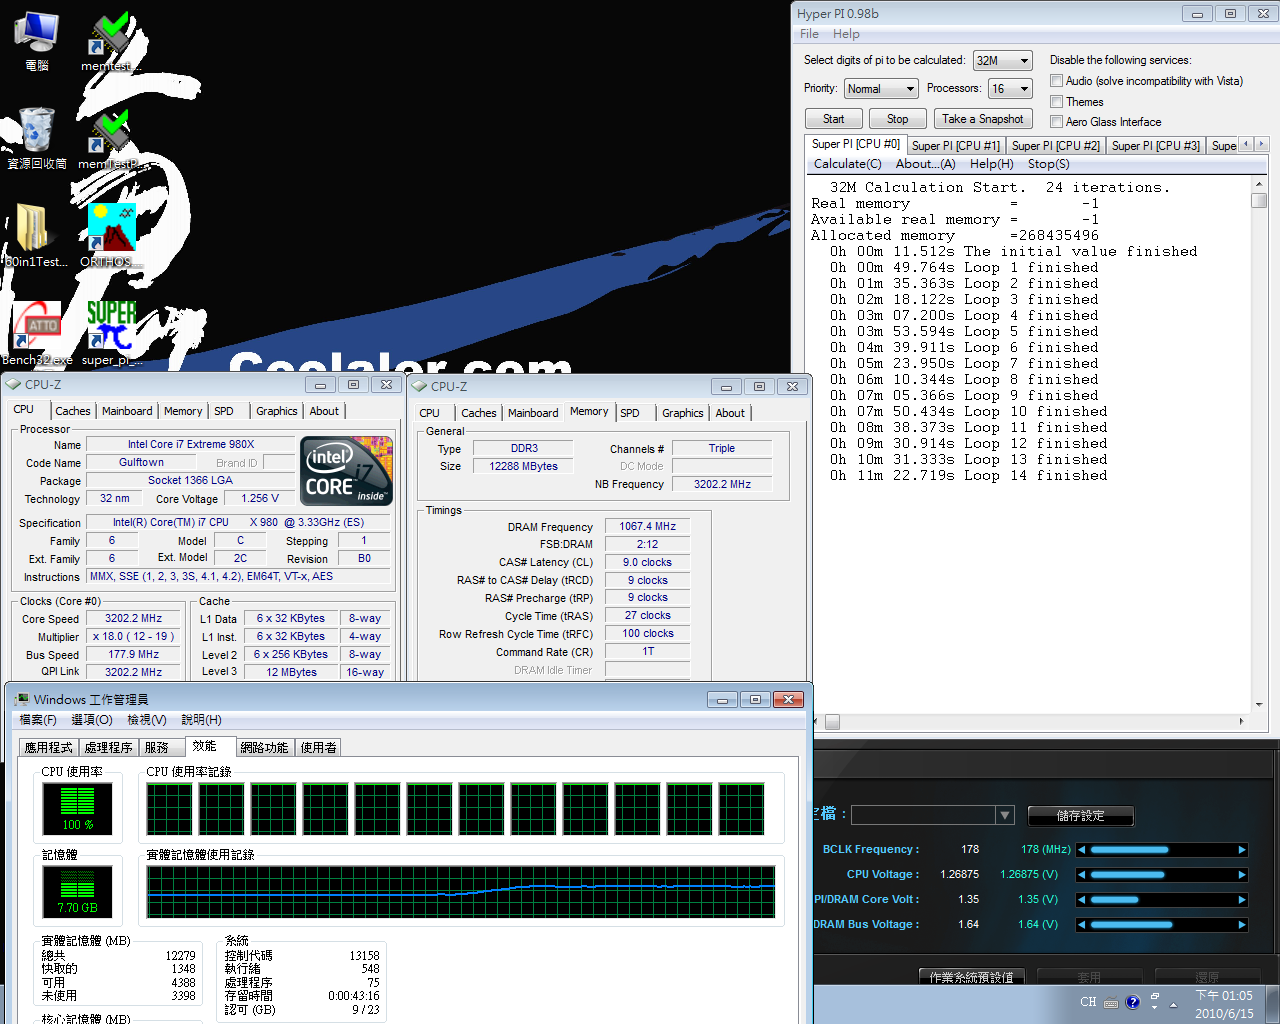Select the memTestP shortcut icon
This screenshot has height=1024, width=1280.
tap(110, 138)
